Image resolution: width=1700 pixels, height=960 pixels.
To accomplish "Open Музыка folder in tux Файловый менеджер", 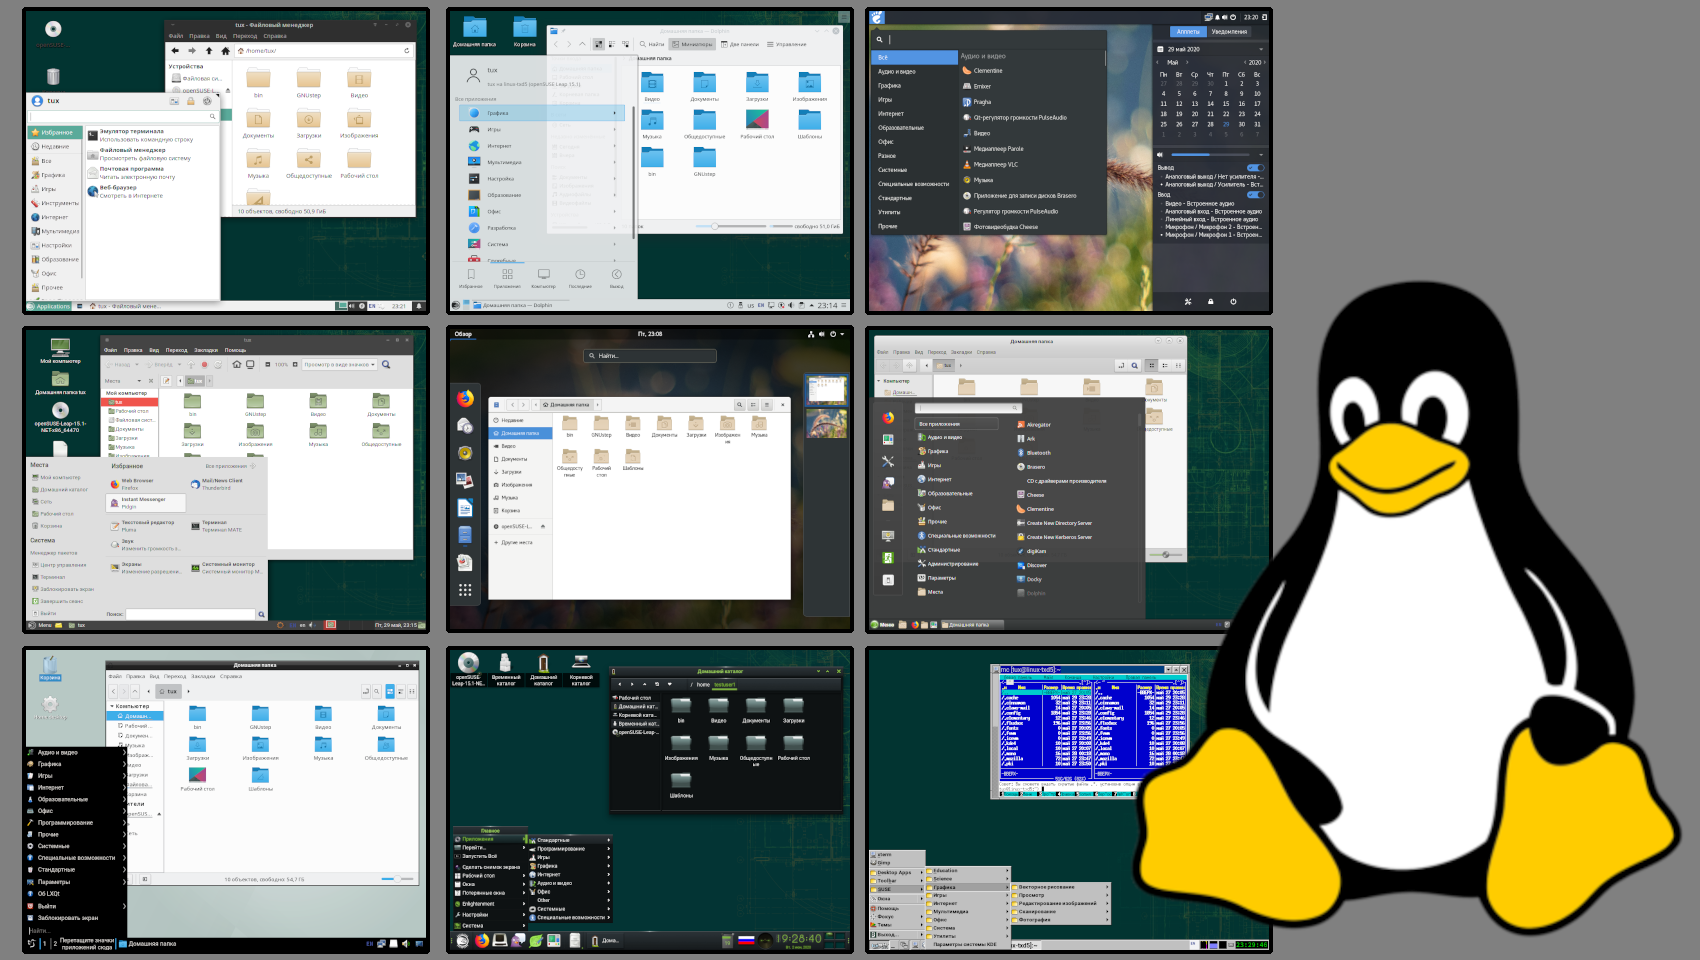I will coord(258,164).
